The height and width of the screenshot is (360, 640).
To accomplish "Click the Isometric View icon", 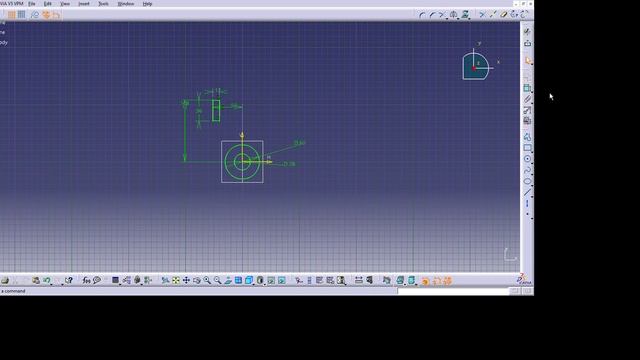I will pyautogui.click(x=249, y=280).
